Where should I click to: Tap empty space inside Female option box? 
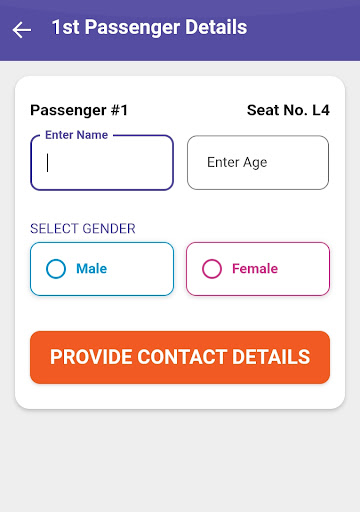[x=303, y=269]
